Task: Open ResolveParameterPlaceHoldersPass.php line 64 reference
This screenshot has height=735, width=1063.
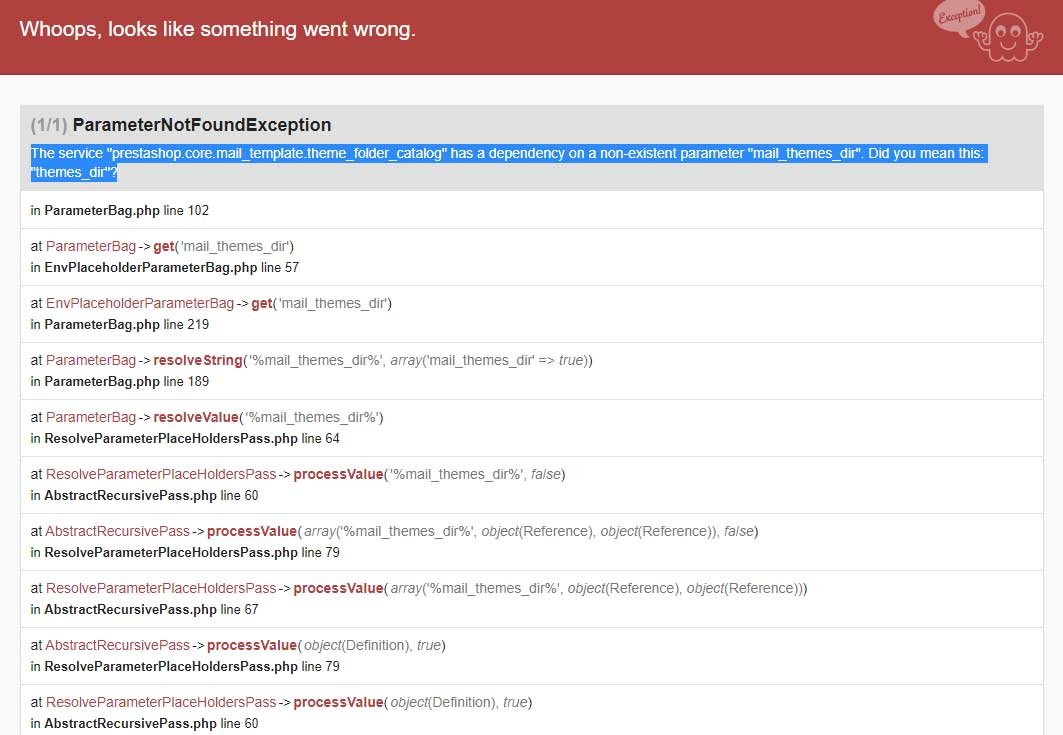Action: (x=185, y=438)
